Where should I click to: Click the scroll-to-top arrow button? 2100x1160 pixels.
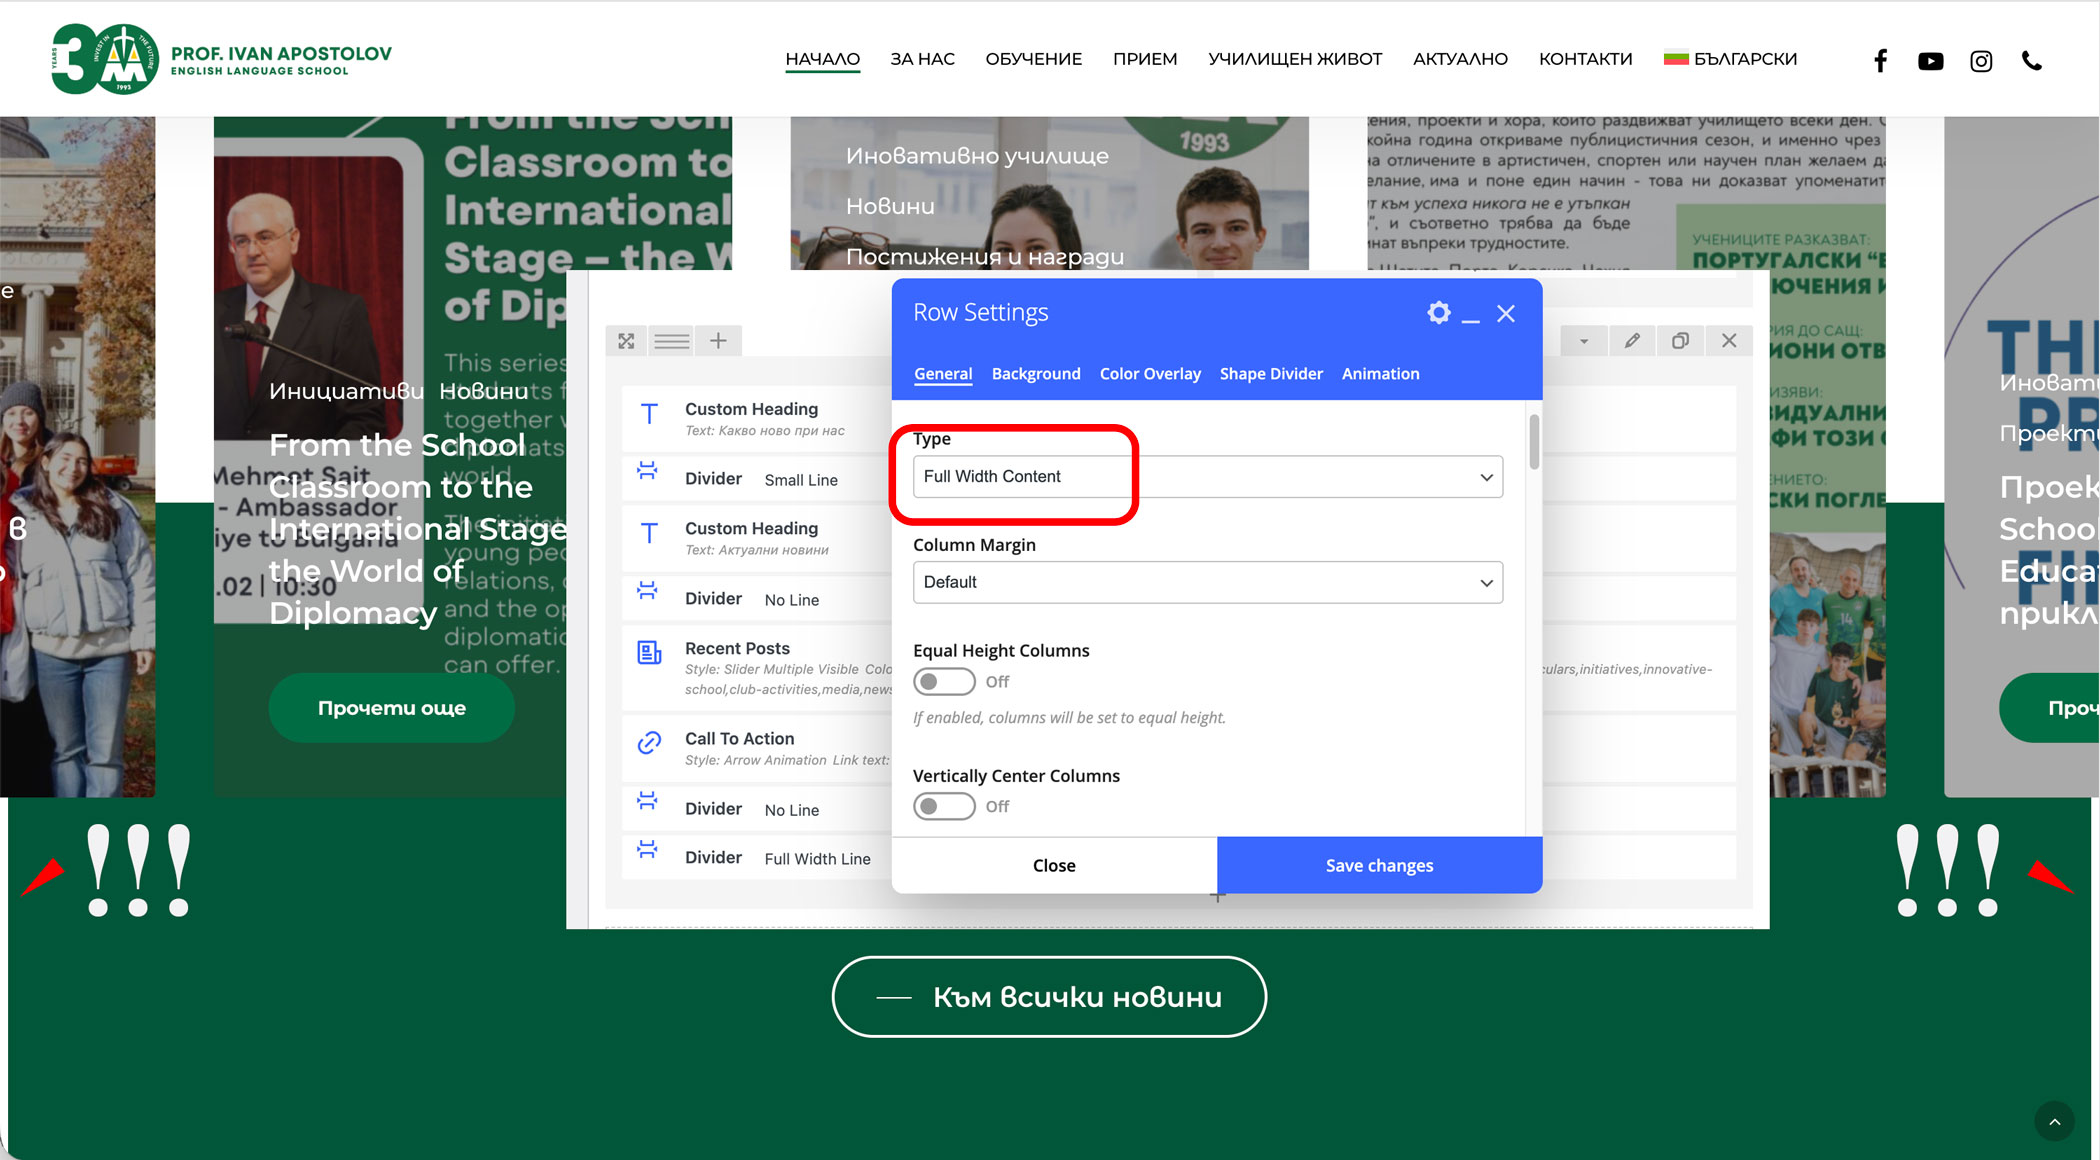click(2054, 1121)
